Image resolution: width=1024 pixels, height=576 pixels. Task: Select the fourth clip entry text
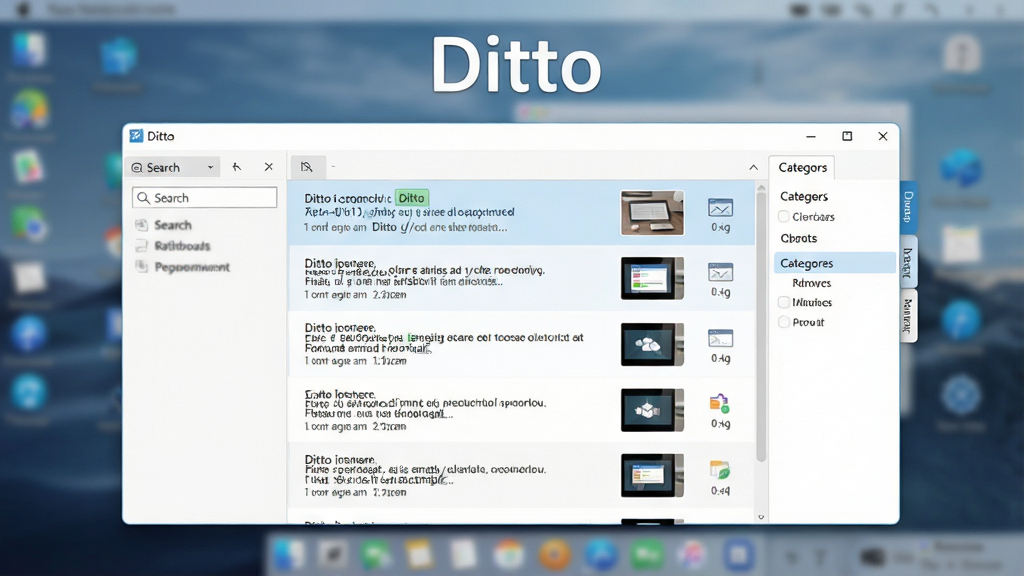[425, 410]
